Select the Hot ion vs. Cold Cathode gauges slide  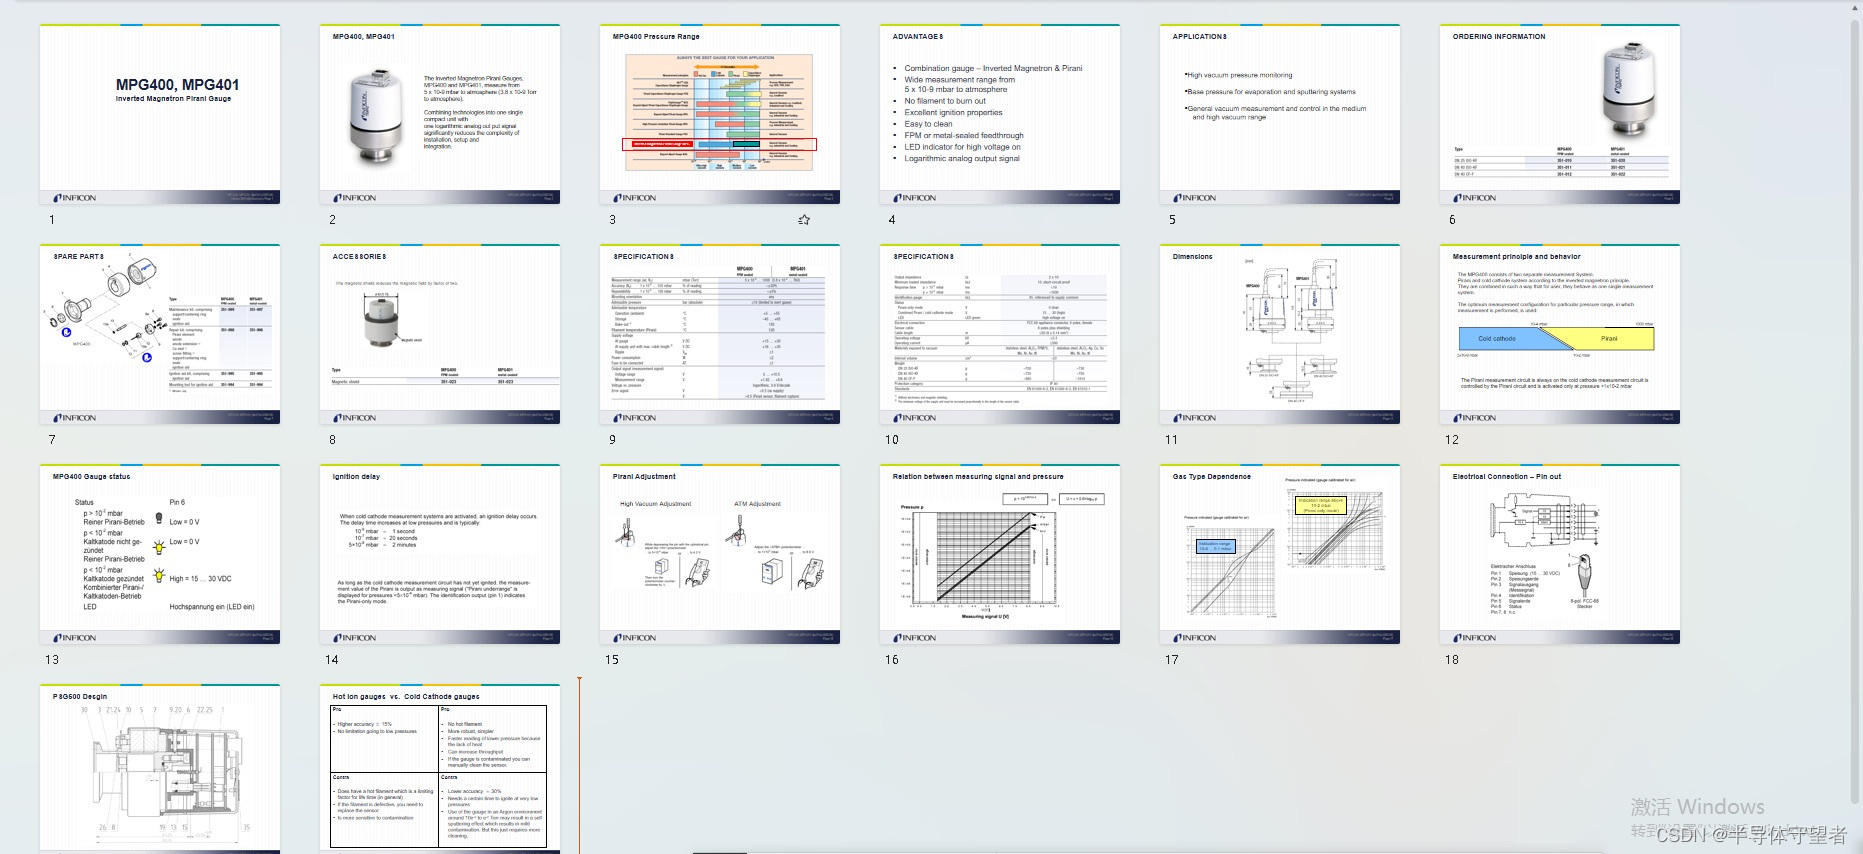[440, 769]
